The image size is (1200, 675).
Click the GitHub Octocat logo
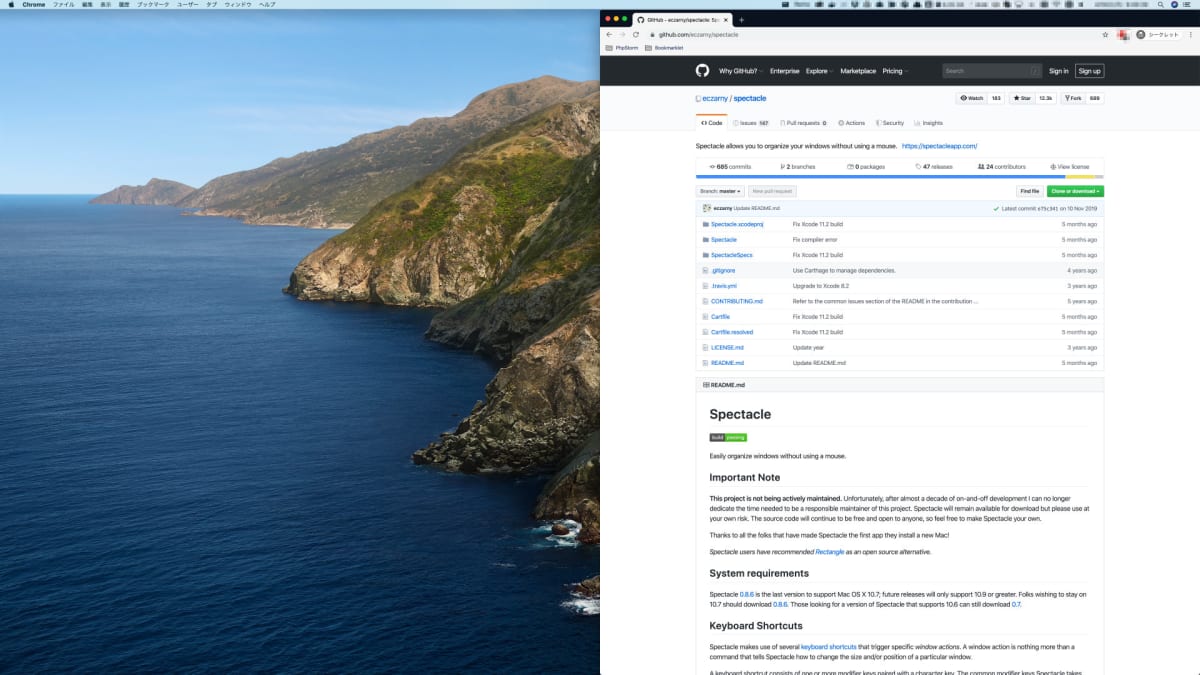(x=702, y=71)
